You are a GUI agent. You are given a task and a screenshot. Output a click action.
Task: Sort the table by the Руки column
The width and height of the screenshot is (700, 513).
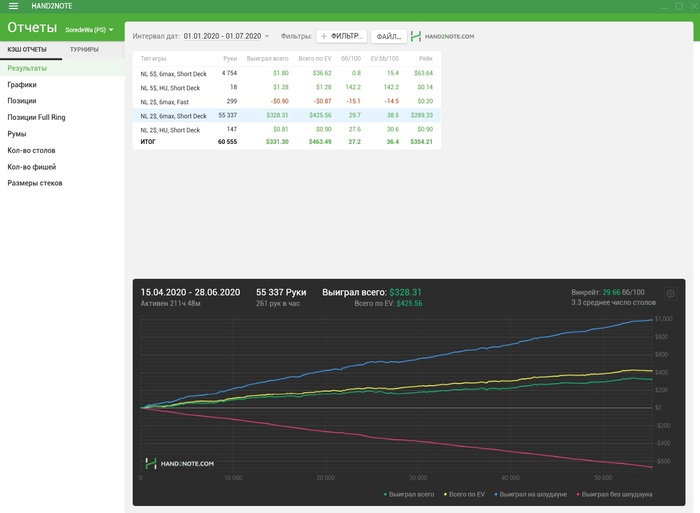[x=230, y=59]
